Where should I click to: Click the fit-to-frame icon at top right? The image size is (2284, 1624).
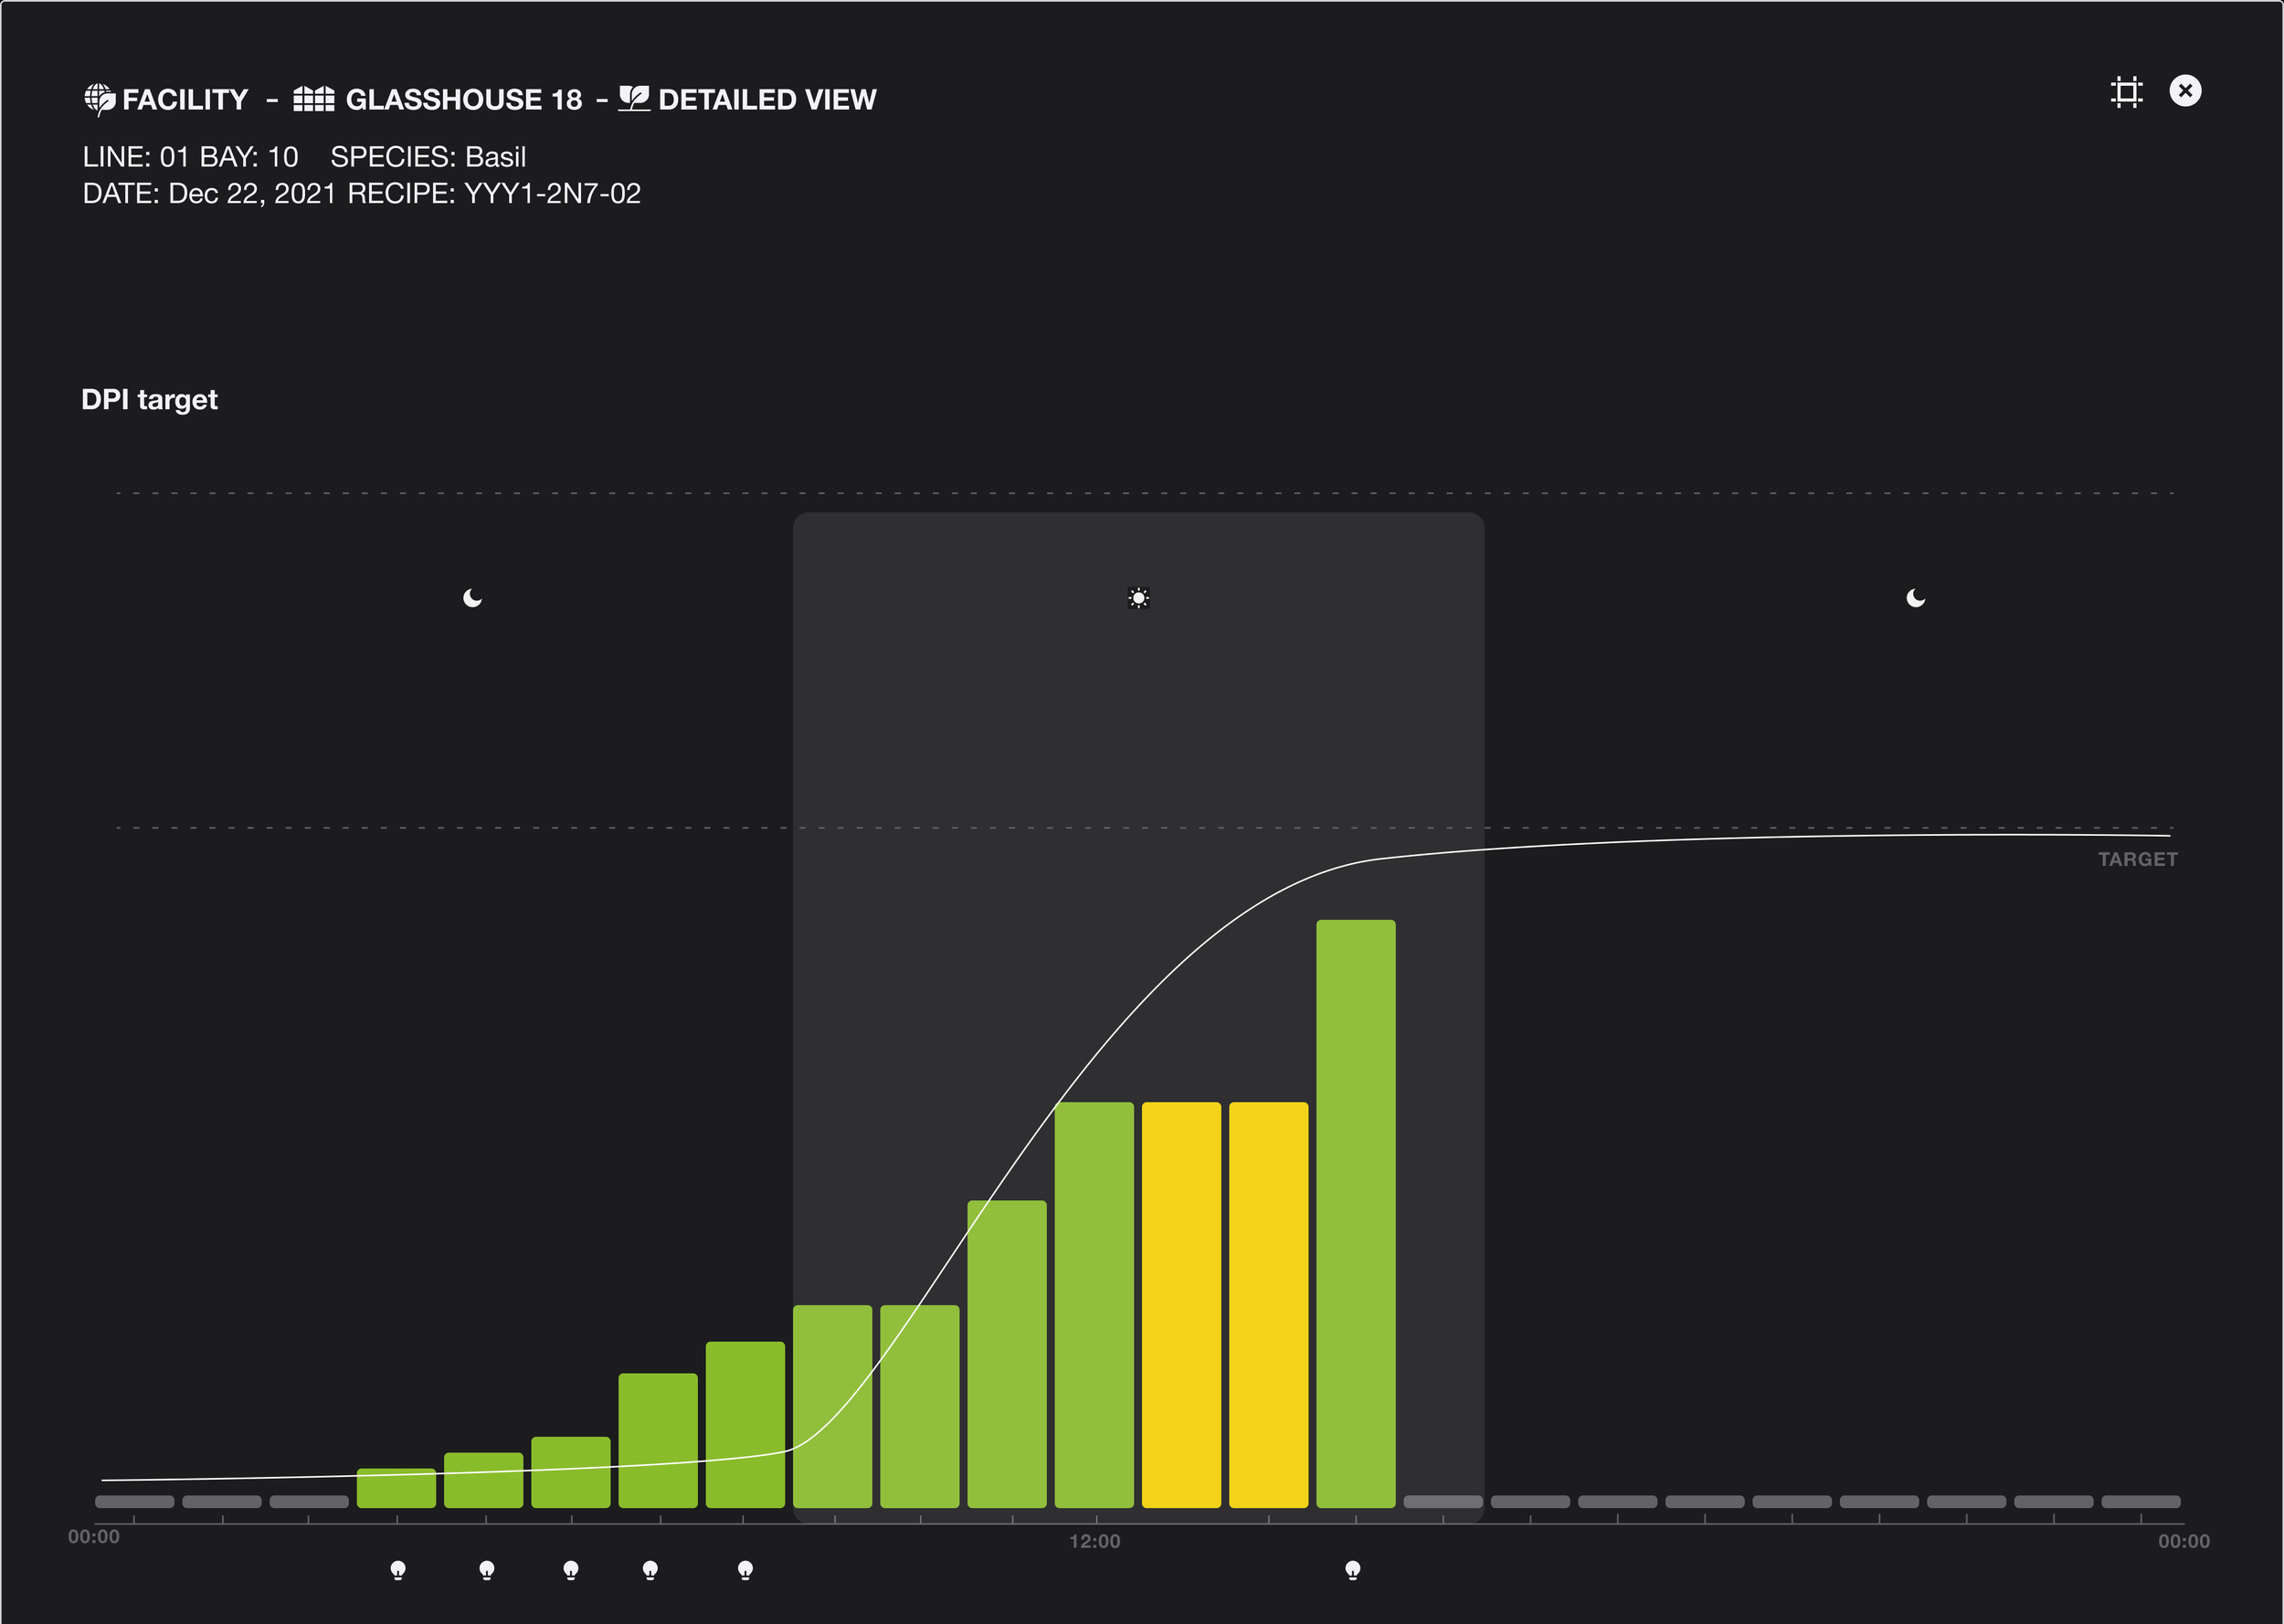[2126, 92]
